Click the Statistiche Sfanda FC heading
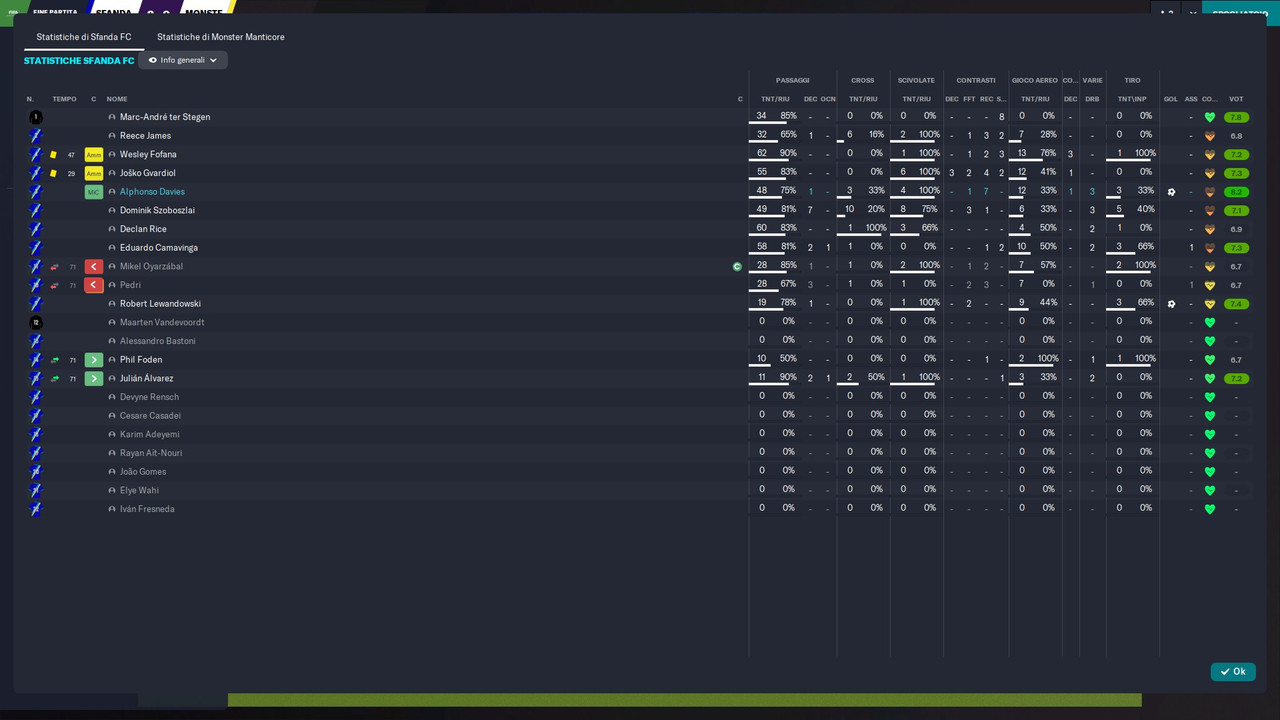Screen dimensions: 1280x720 tap(79, 61)
